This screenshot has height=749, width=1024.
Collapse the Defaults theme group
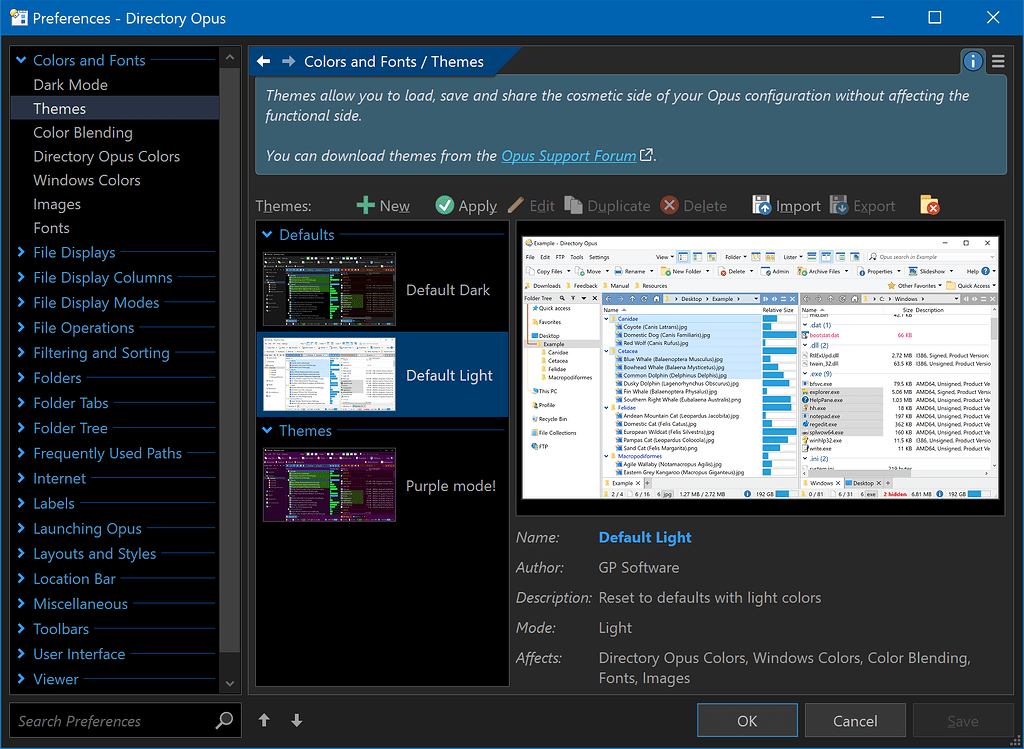[x=267, y=235]
